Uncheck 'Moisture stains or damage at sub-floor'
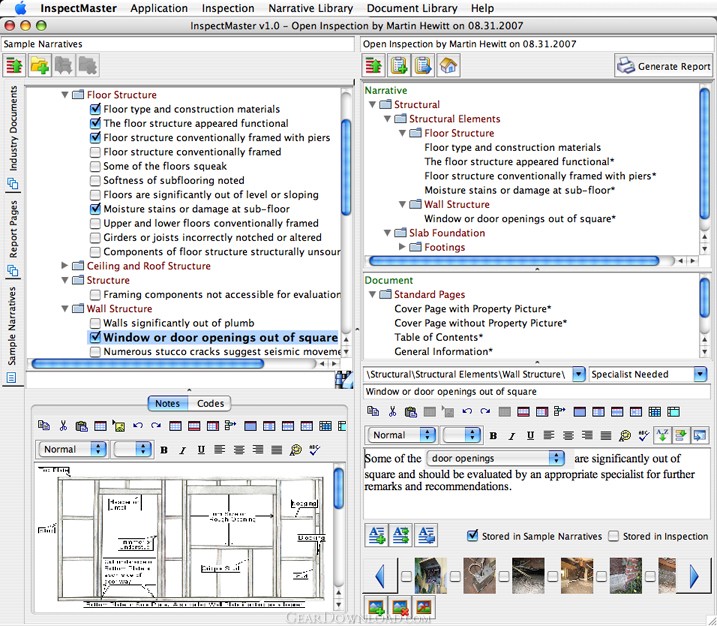The height and width of the screenshot is (626, 717). point(95,209)
